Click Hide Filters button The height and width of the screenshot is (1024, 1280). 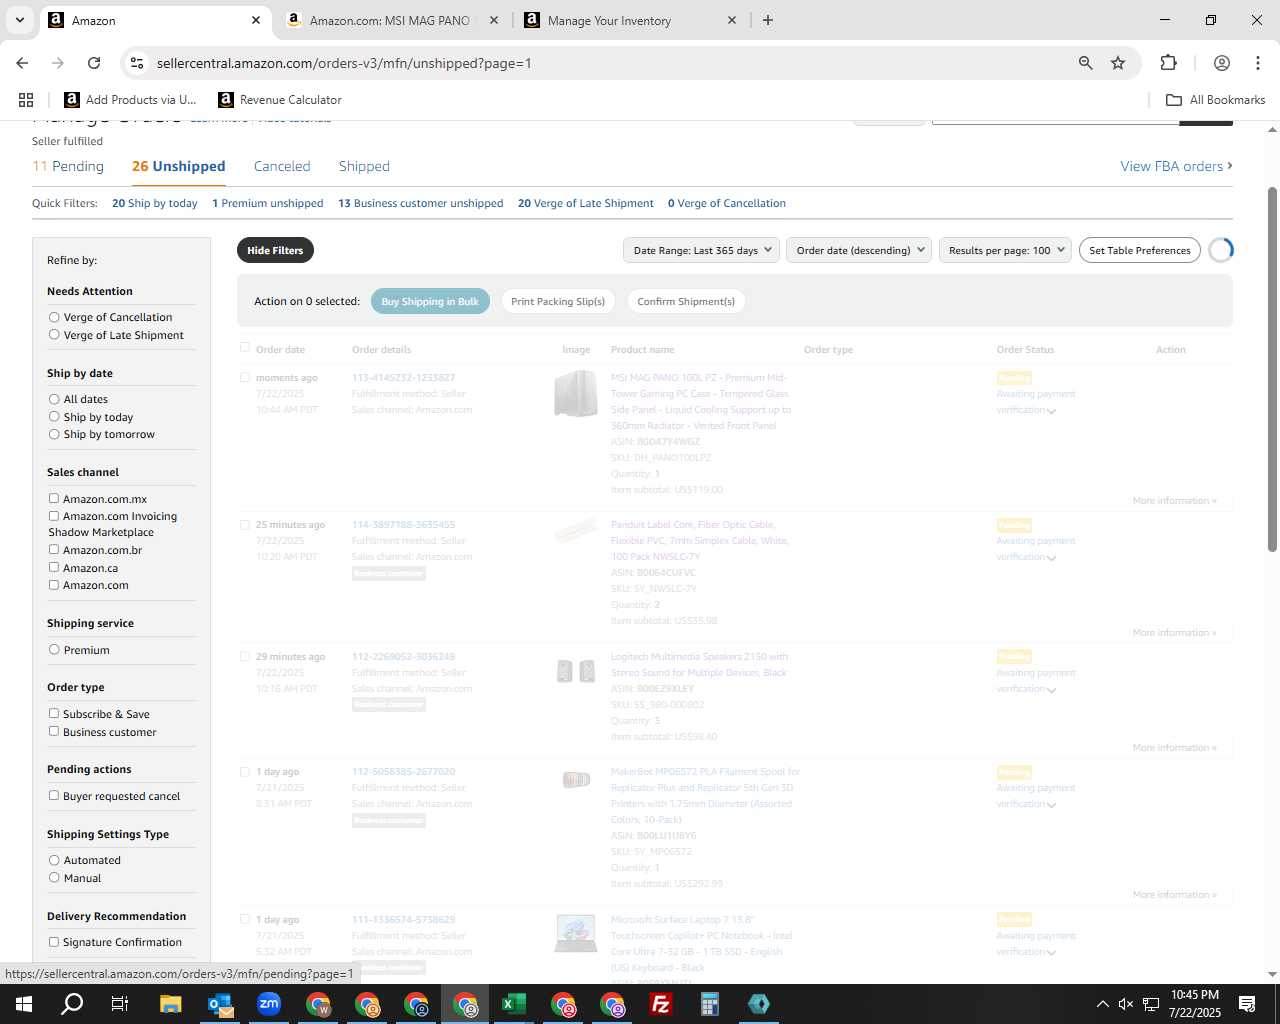click(x=275, y=250)
